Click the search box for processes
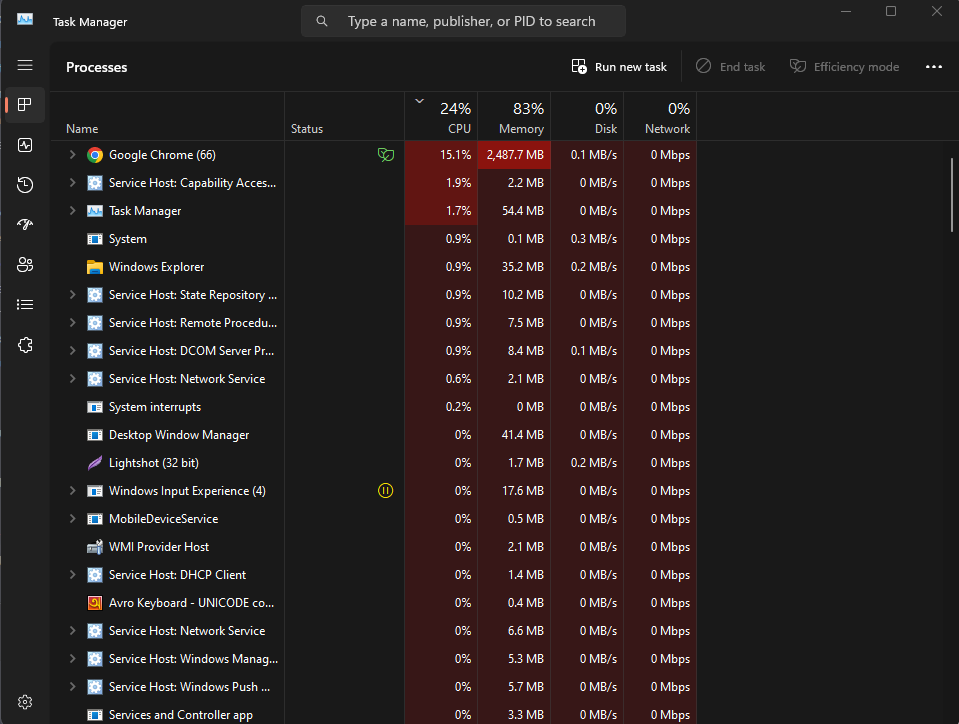The height and width of the screenshot is (724, 959). (463, 21)
